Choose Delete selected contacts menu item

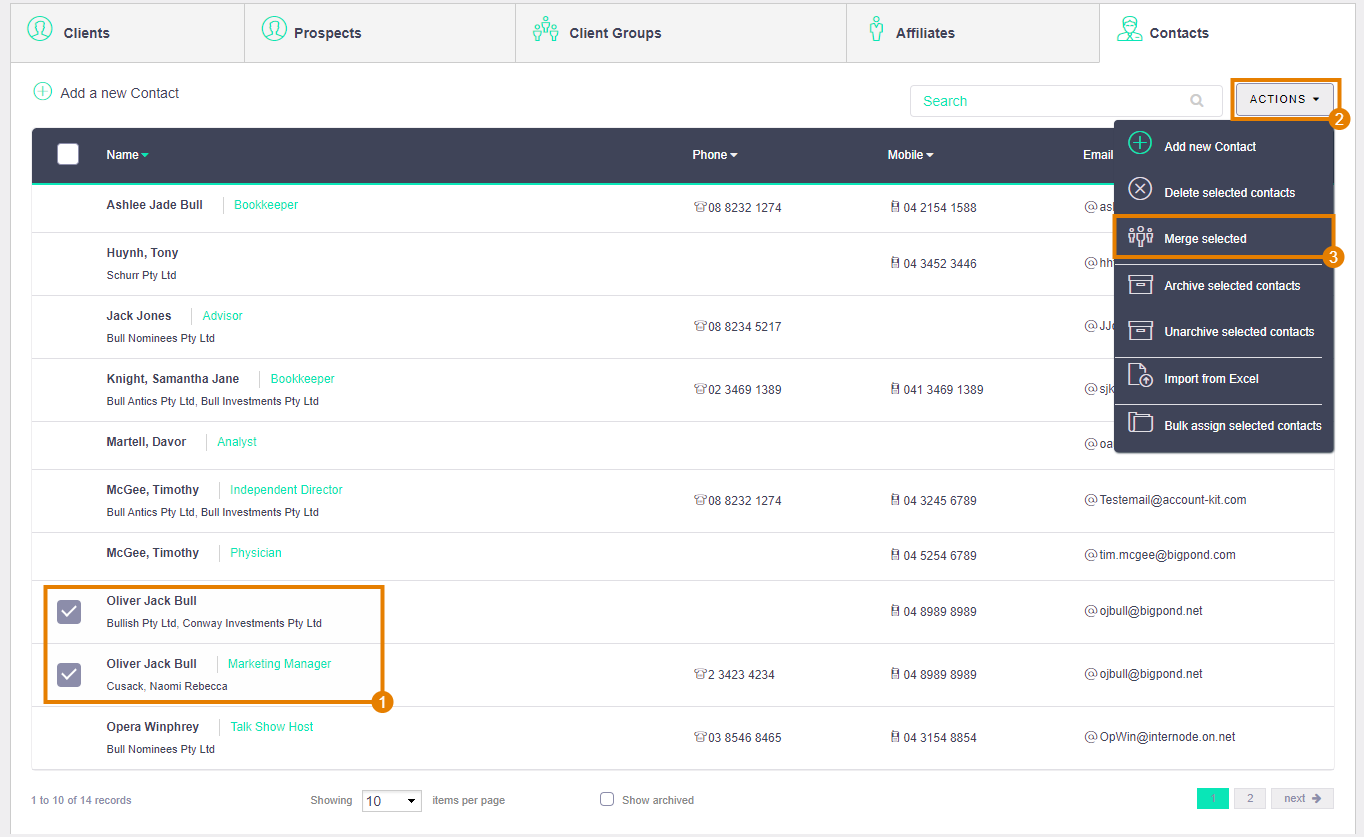click(1224, 192)
